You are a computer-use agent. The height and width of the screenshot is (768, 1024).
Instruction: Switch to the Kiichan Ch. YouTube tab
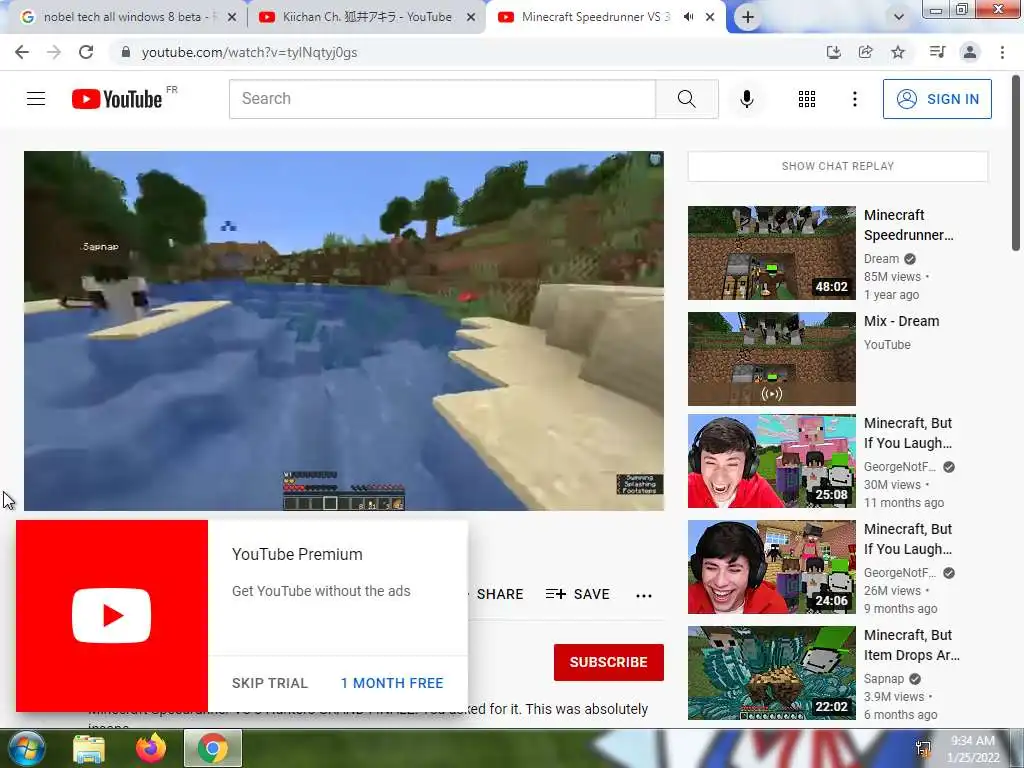[366, 17]
